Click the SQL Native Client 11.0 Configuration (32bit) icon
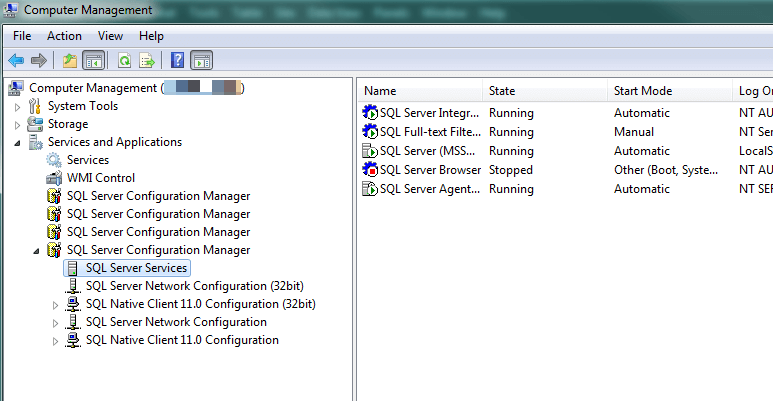The width and height of the screenshot is (773, 401). pyautogui.click(x=73, y=304)
